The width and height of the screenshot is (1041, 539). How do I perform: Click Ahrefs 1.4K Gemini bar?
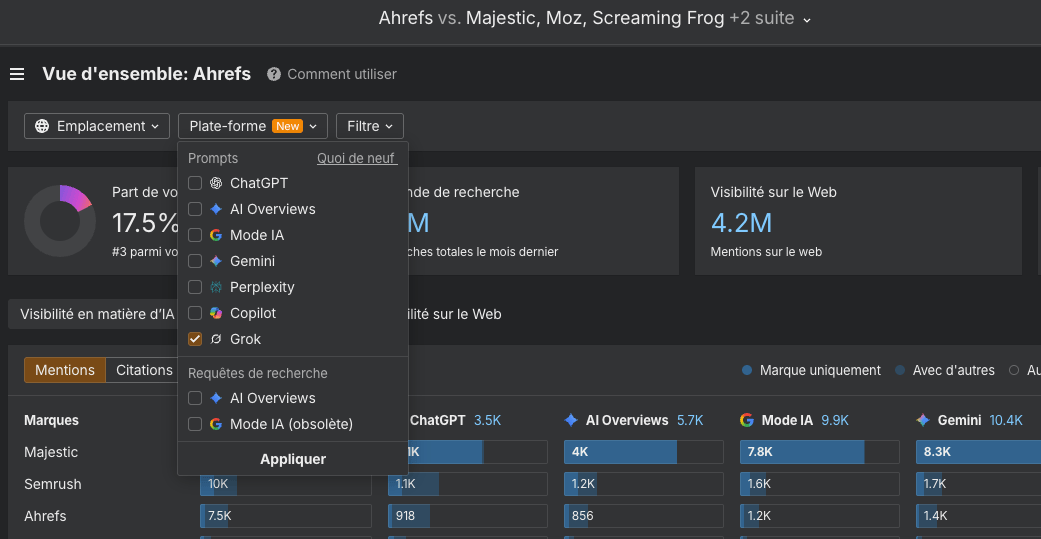[979, 516]
